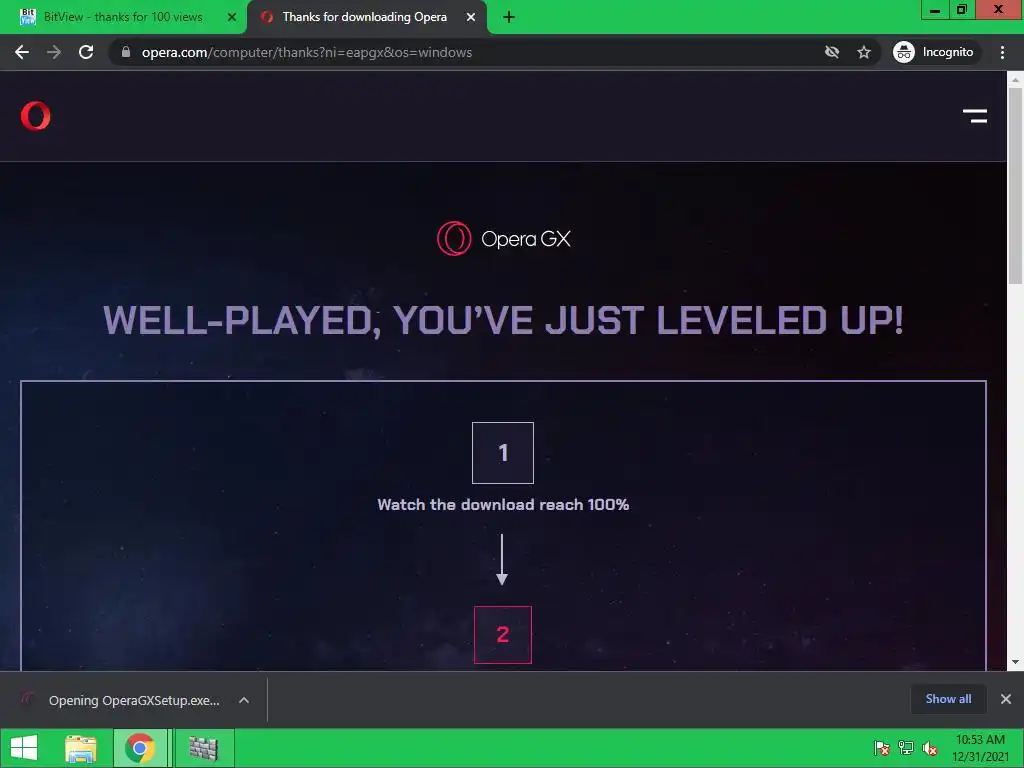Click the address bar URL
Screen dimensions: 1024x768
click(x=307, y=52)
